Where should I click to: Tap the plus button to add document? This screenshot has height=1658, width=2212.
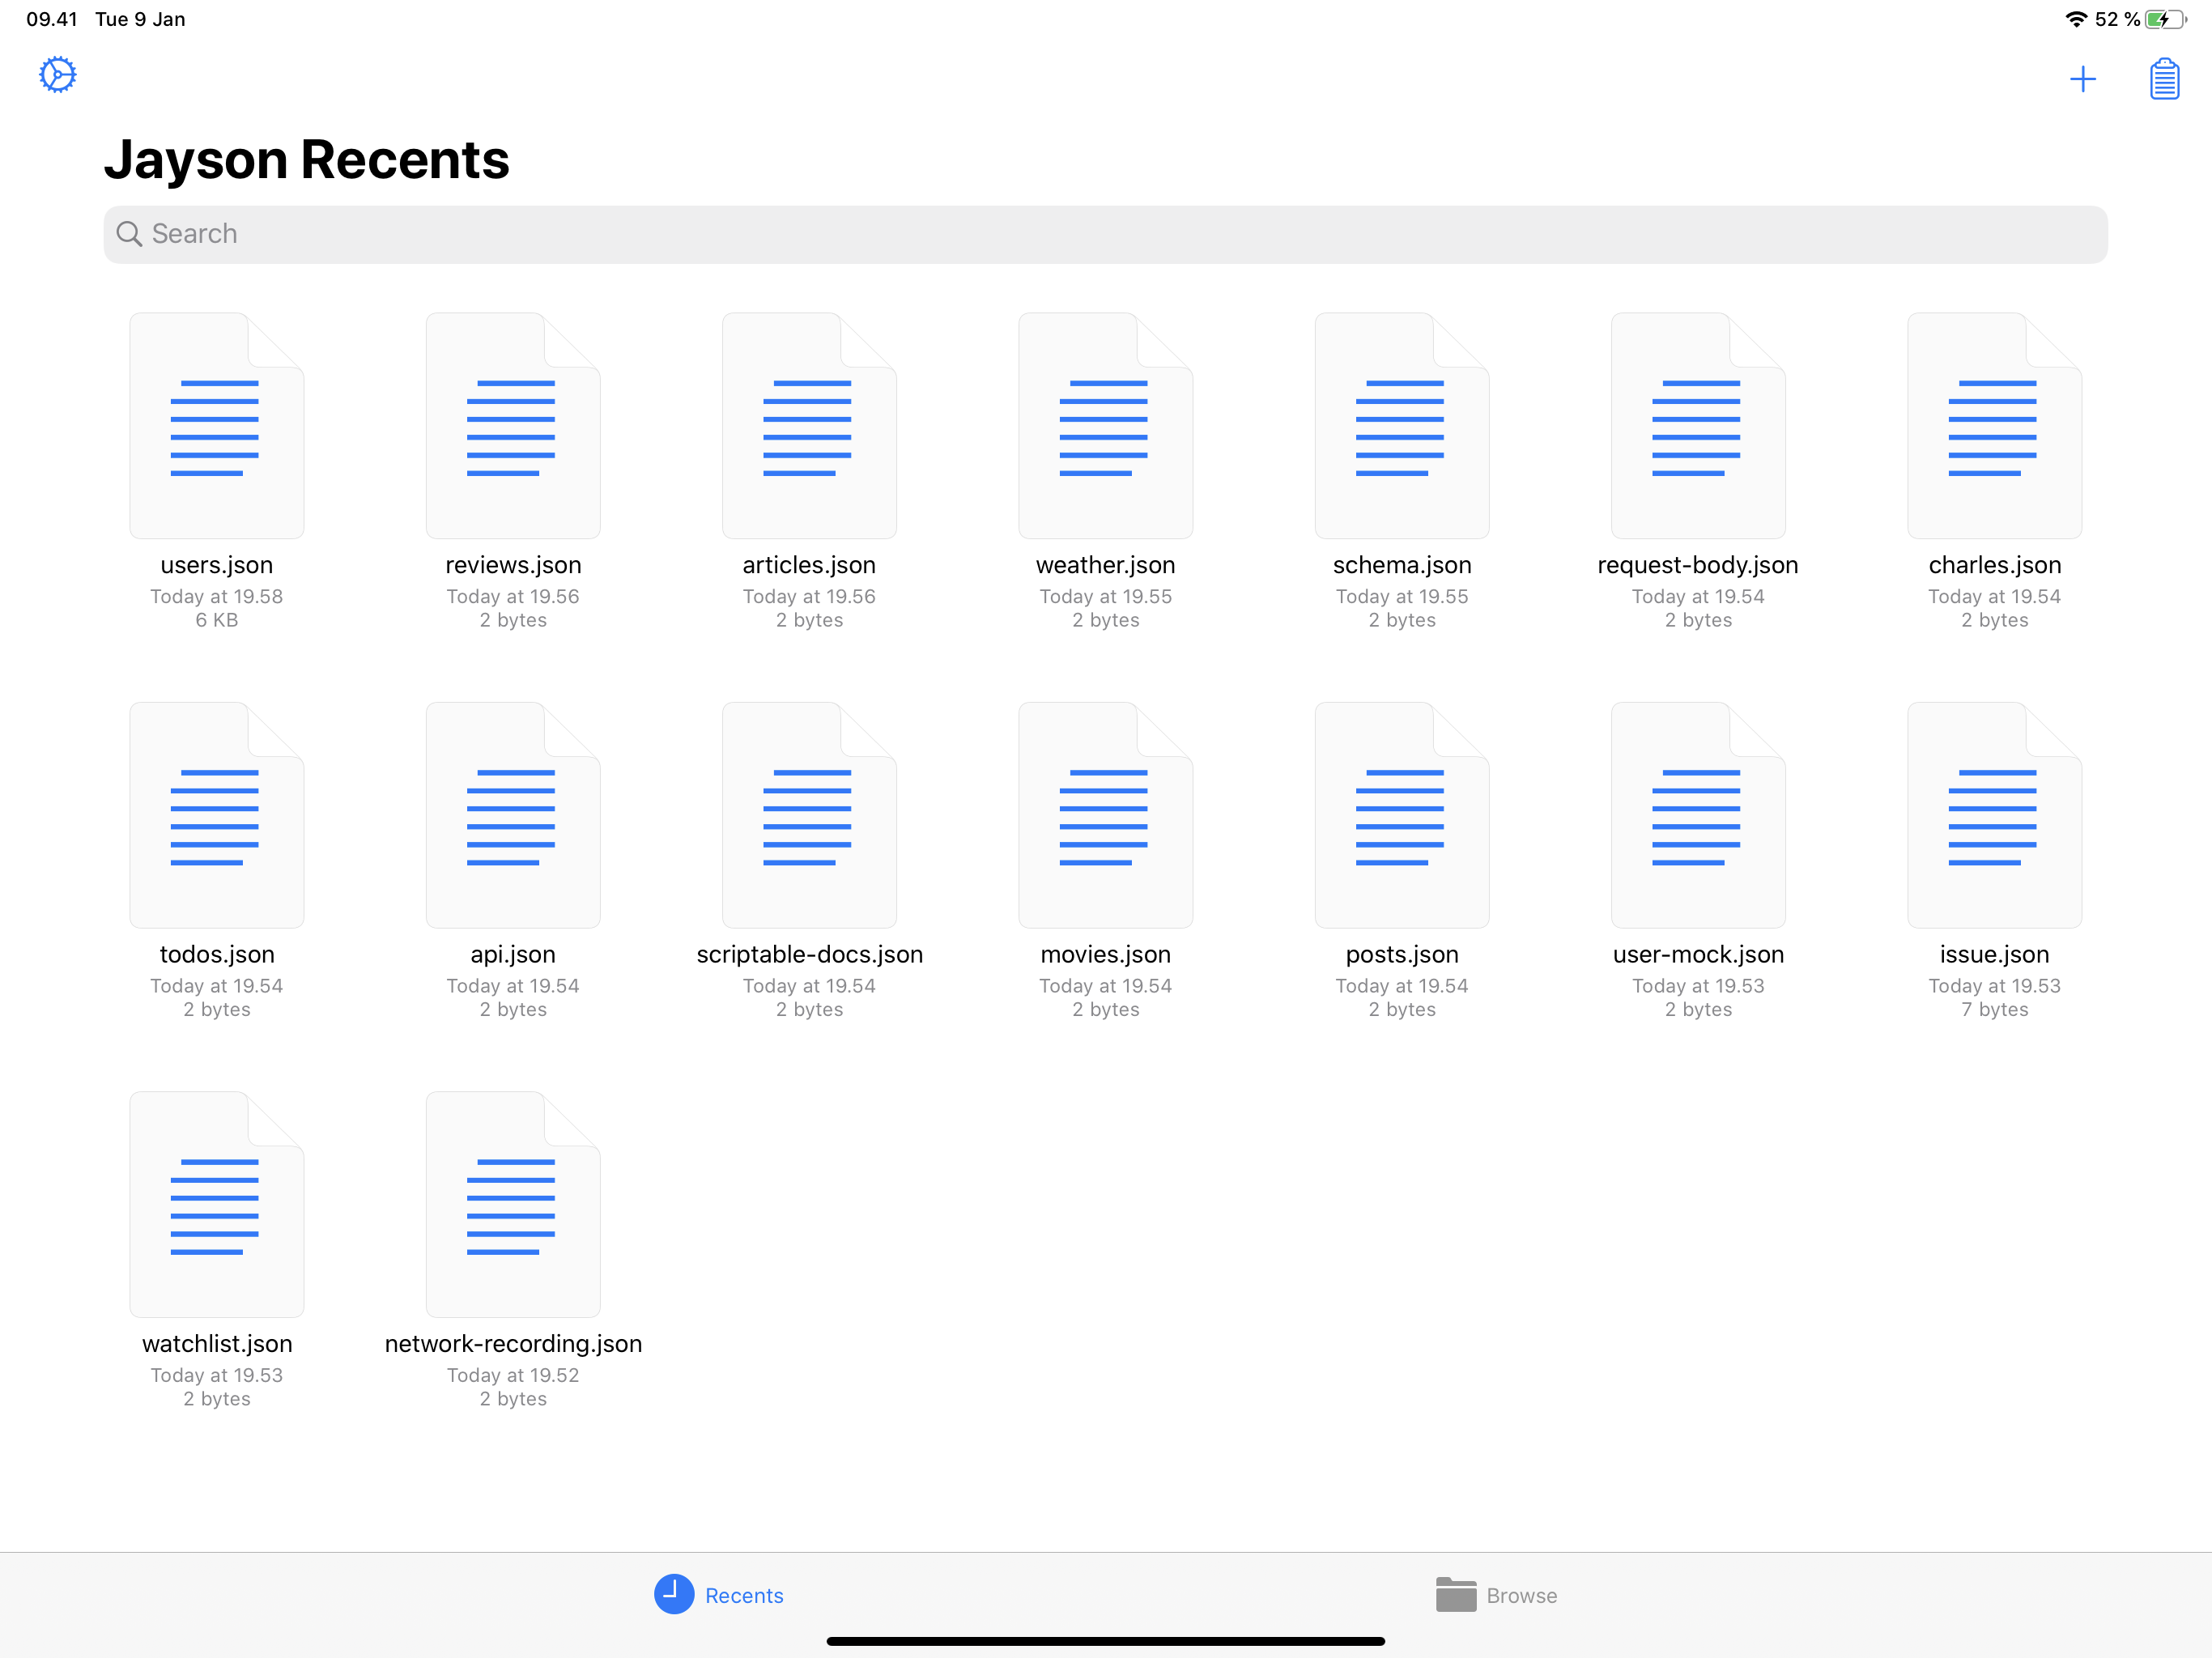click(x=2082, y=79)
